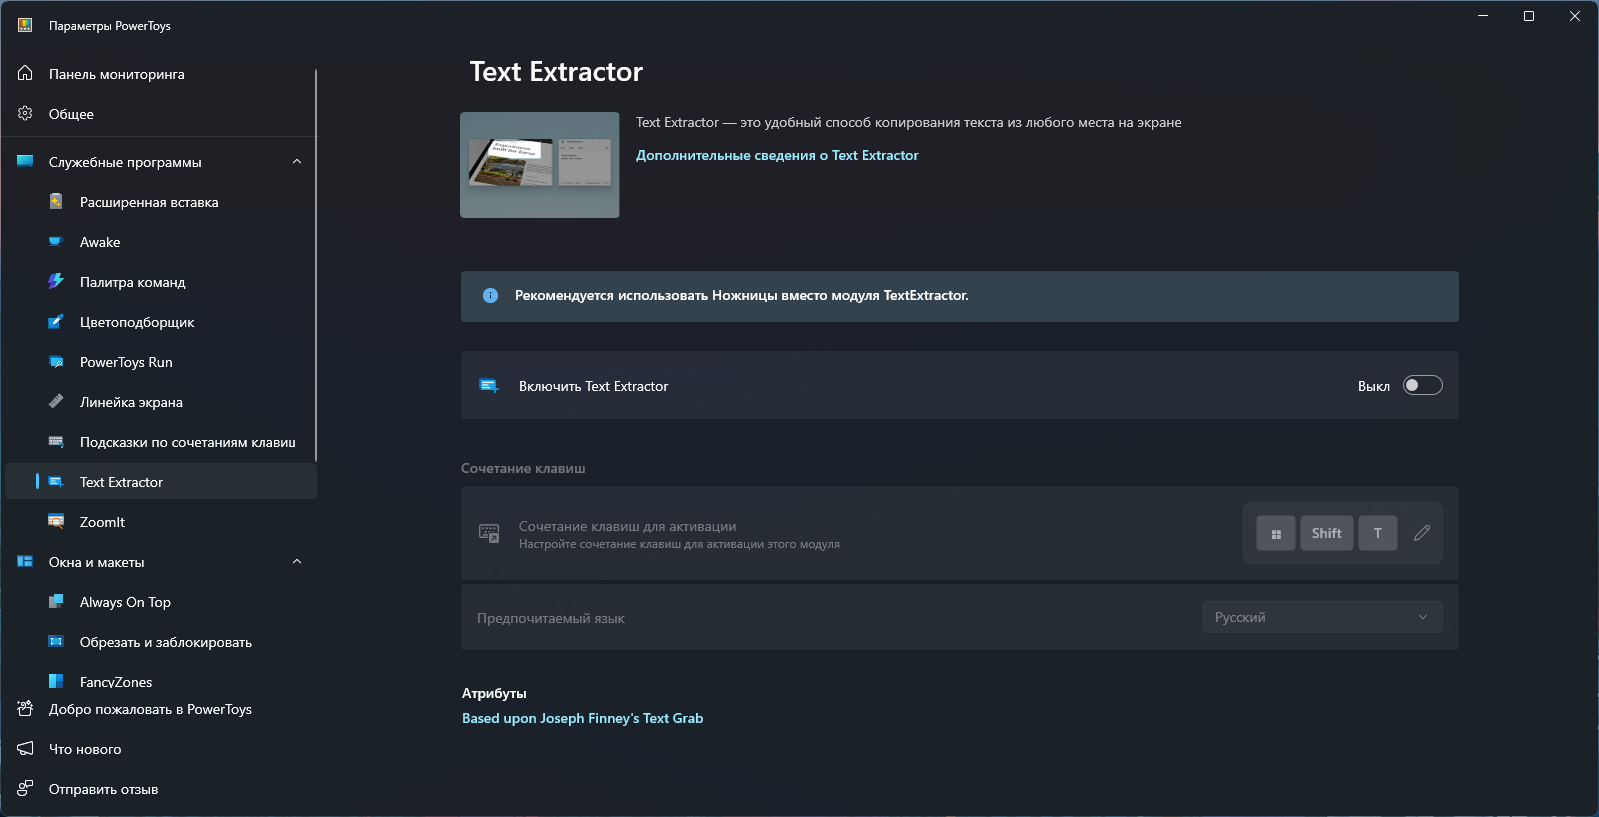Select the Command Palette (Палитра команд) icon

56,282
